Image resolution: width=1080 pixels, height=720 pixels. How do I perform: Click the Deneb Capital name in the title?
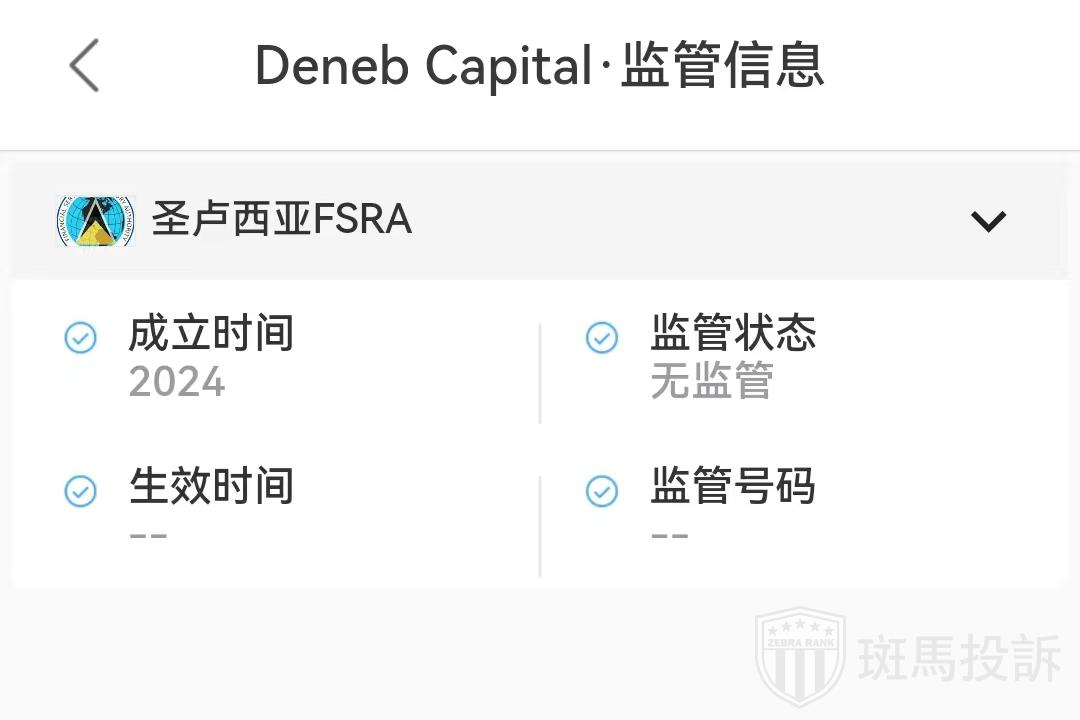point(424,67)
